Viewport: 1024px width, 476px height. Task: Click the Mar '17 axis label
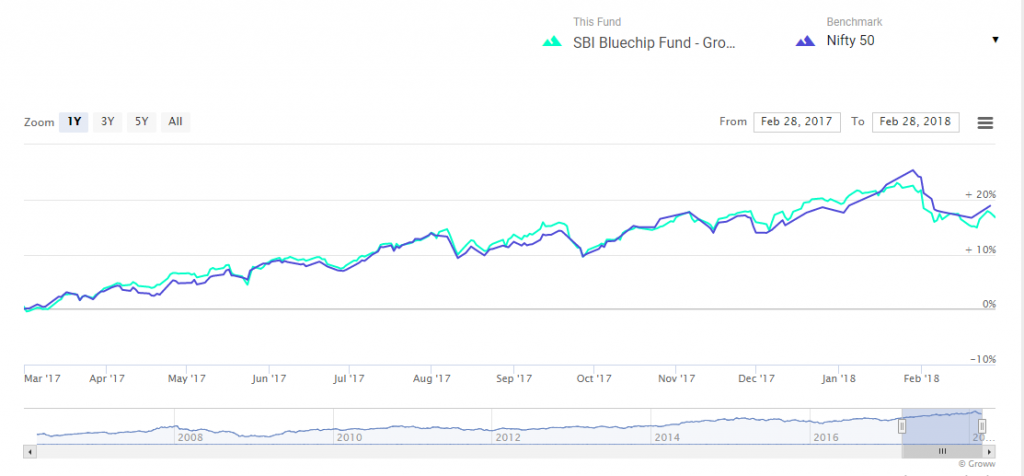pos(42,378)
